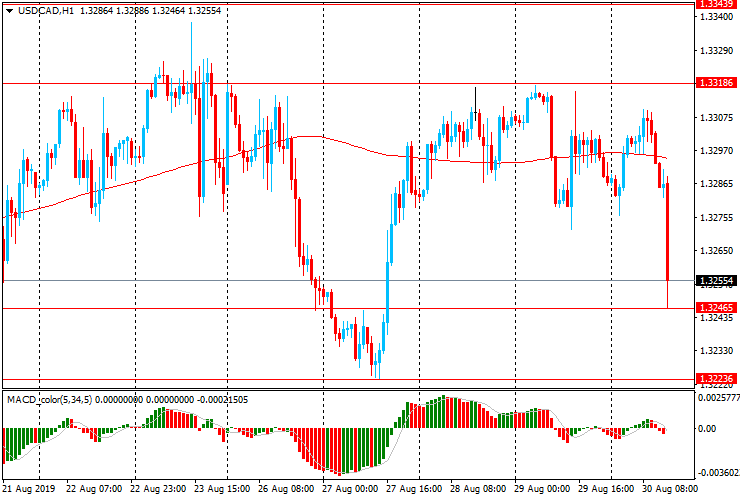This screenshot has height=500, width=740.
Task: Select the 1.32865 price scale value
Action: tap(717, 184)
